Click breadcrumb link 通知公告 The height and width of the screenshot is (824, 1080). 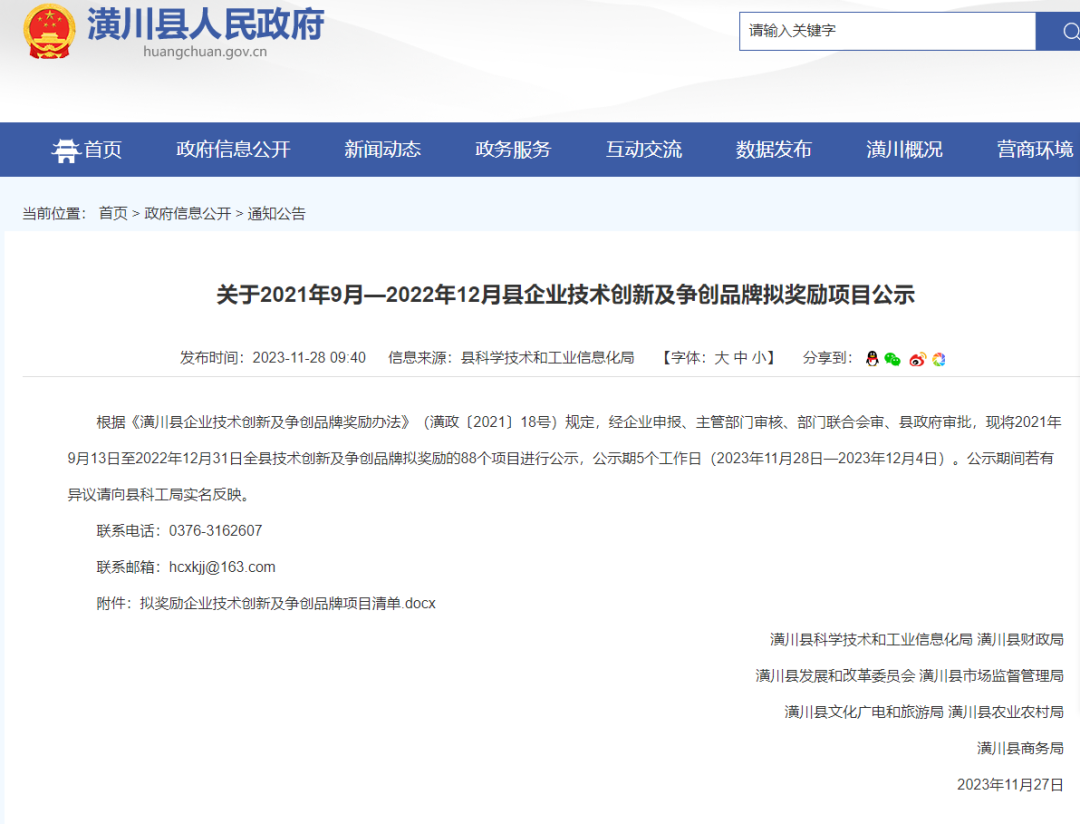[276, 214]
